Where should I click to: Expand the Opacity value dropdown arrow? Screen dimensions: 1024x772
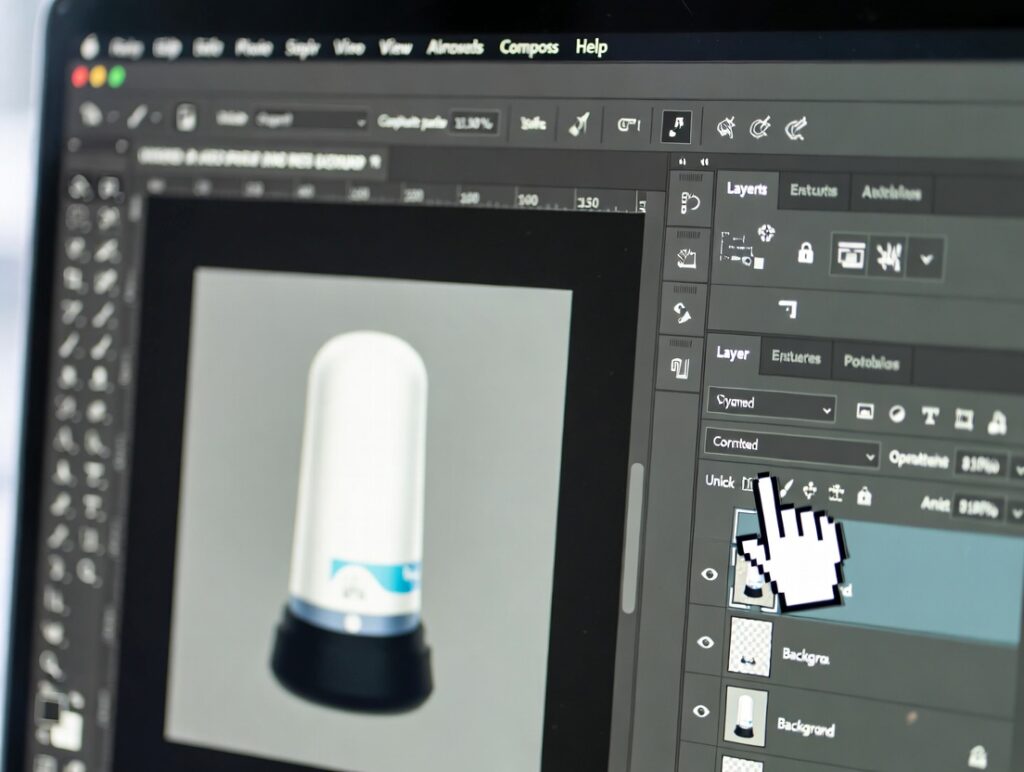coord(1017,467)
